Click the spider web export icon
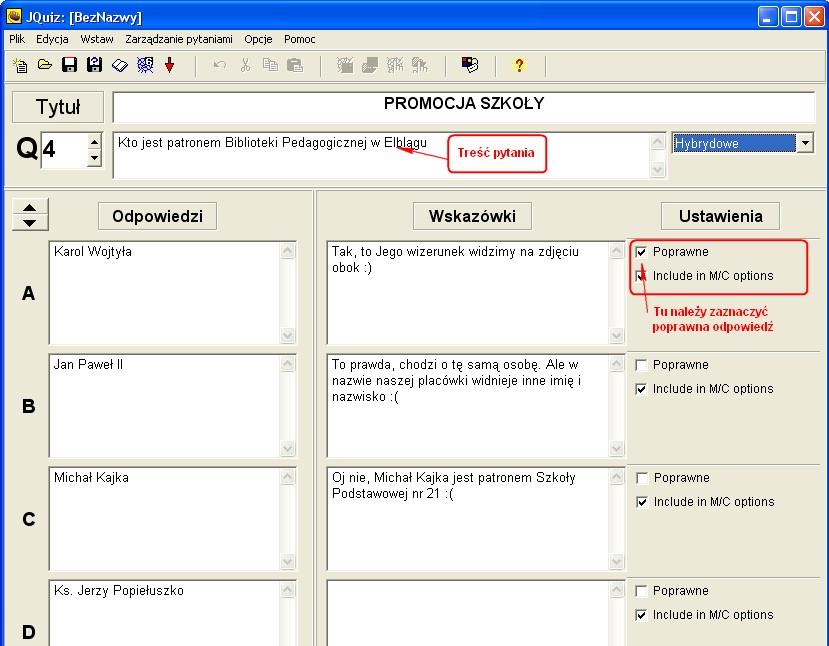This screenshot has height=646, width=829. (145, 65)
